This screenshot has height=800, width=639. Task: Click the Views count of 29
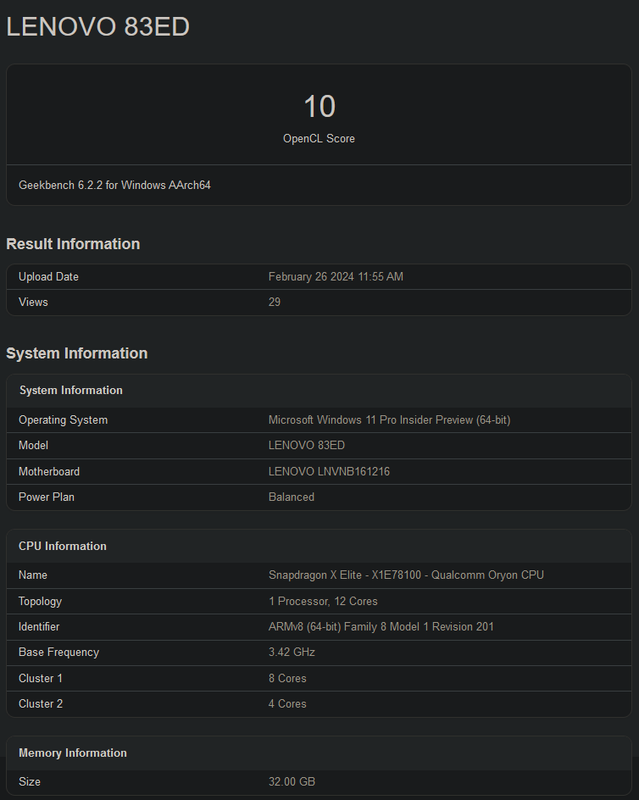tap(275, 302)
